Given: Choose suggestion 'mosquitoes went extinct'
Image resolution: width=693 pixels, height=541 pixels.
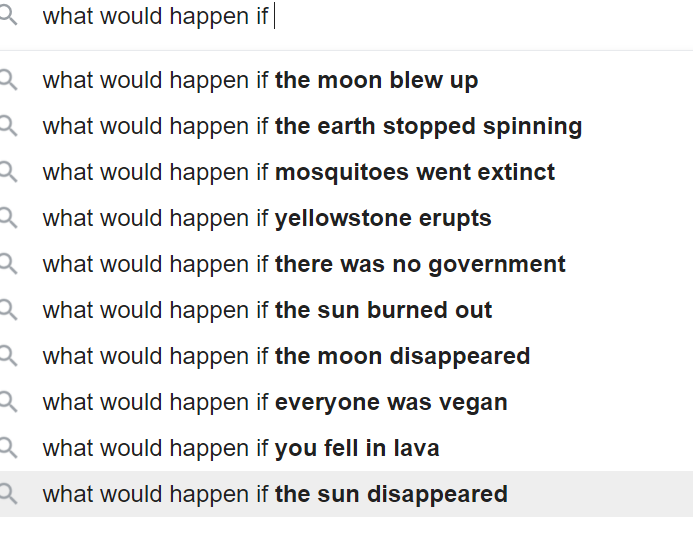Looking at the screenshot, I should pos(346,172).
